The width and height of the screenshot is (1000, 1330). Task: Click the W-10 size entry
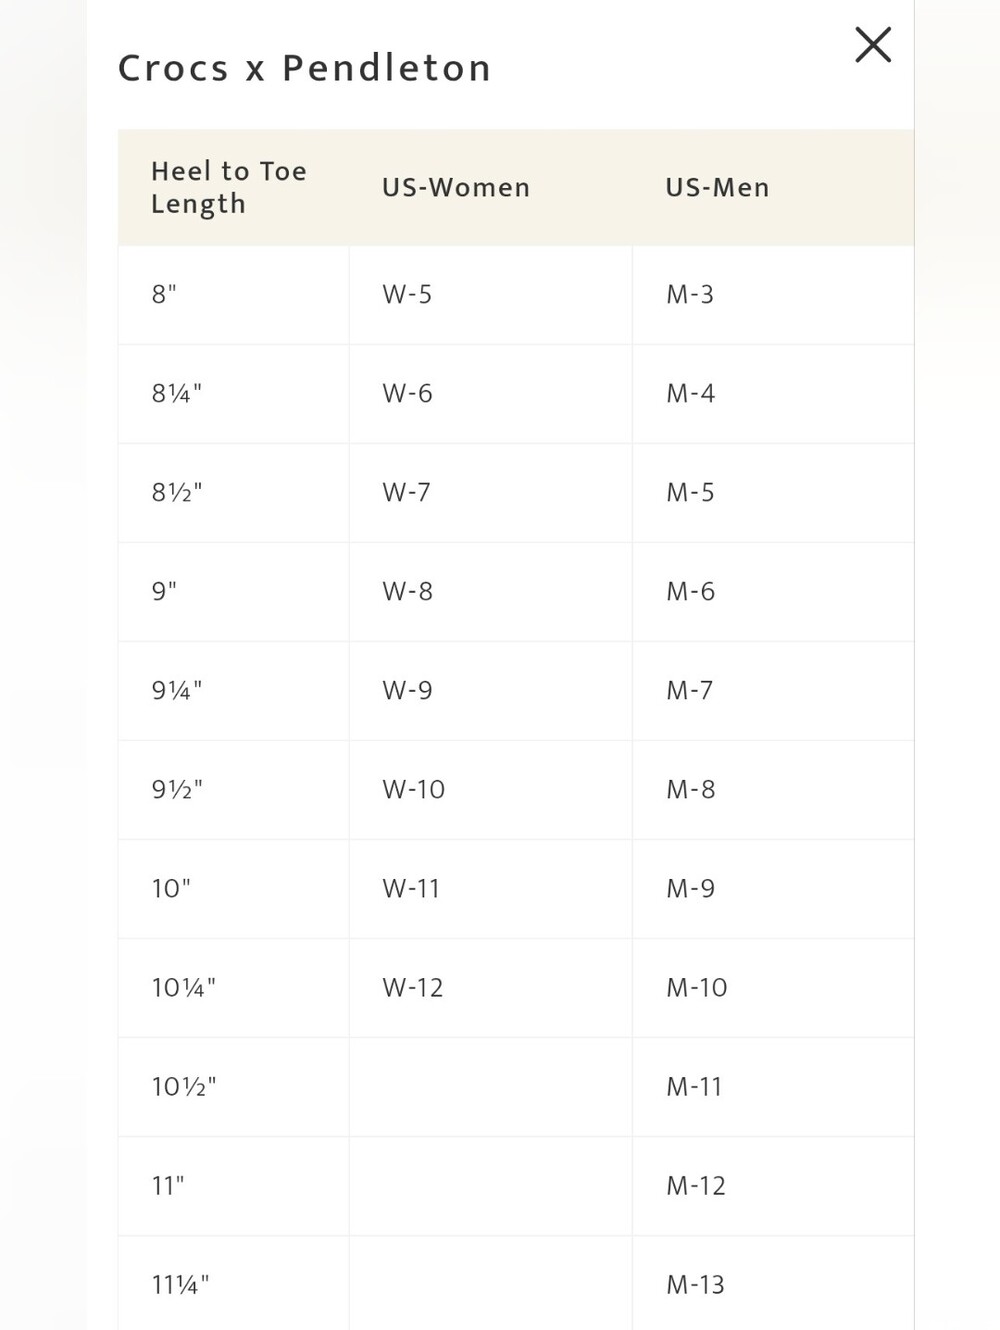[x=413, y=789]
